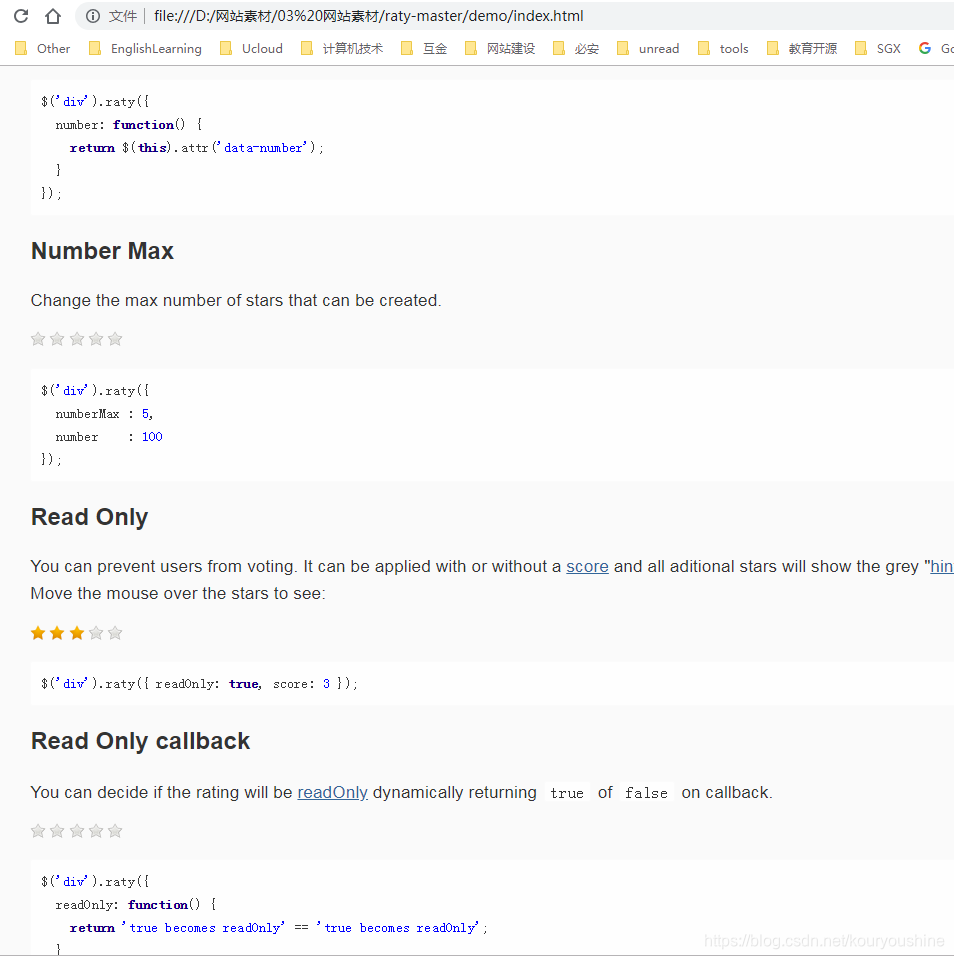The height and width of the screenshot is (959, 954).
Task: Rate fourth star under Read Only callback
Action: click(x=96, y=831)
